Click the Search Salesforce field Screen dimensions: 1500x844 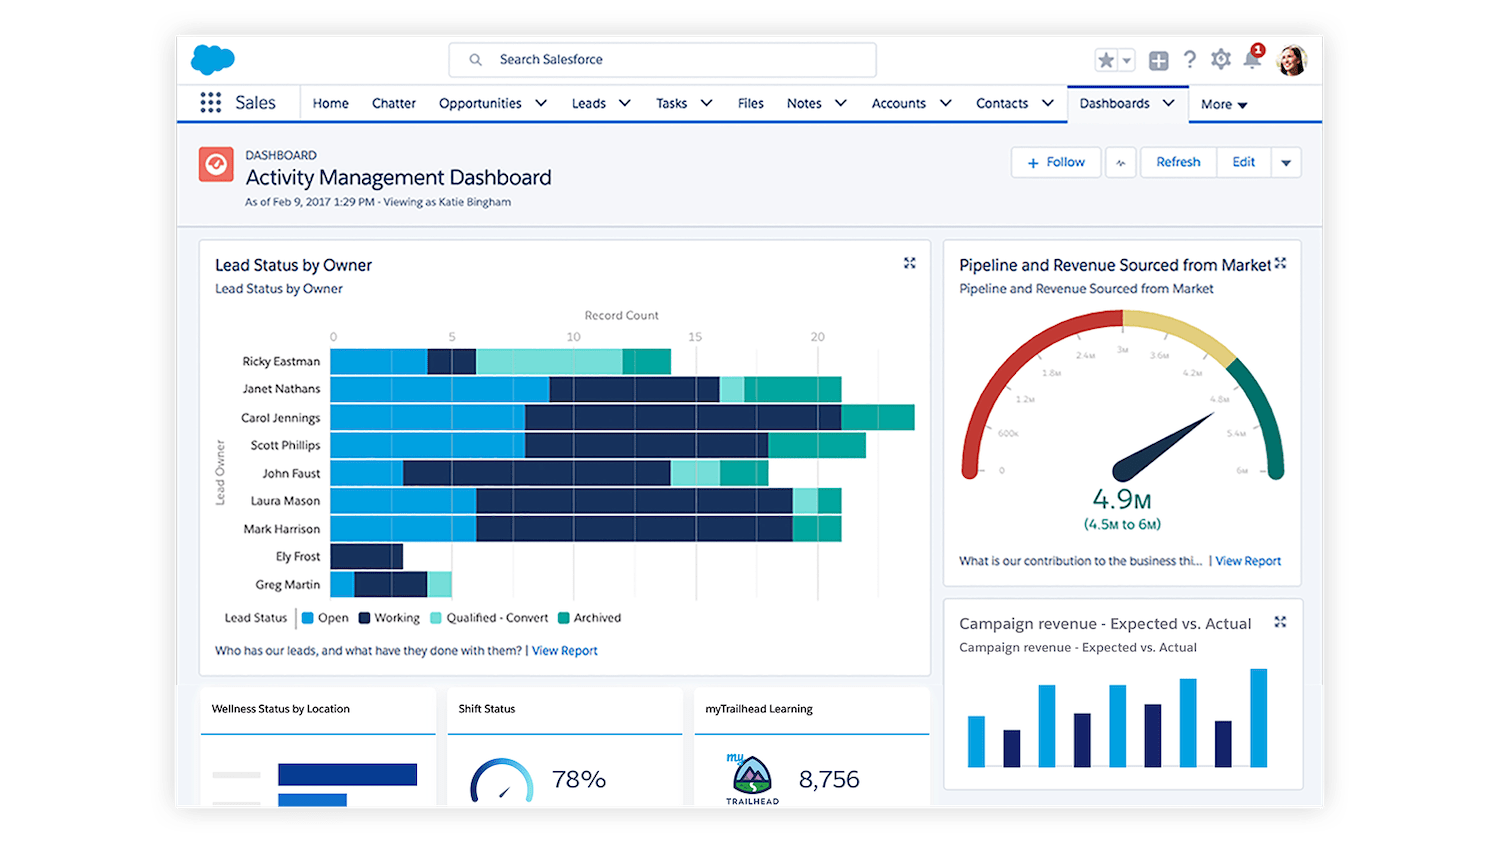coord(662,60)
